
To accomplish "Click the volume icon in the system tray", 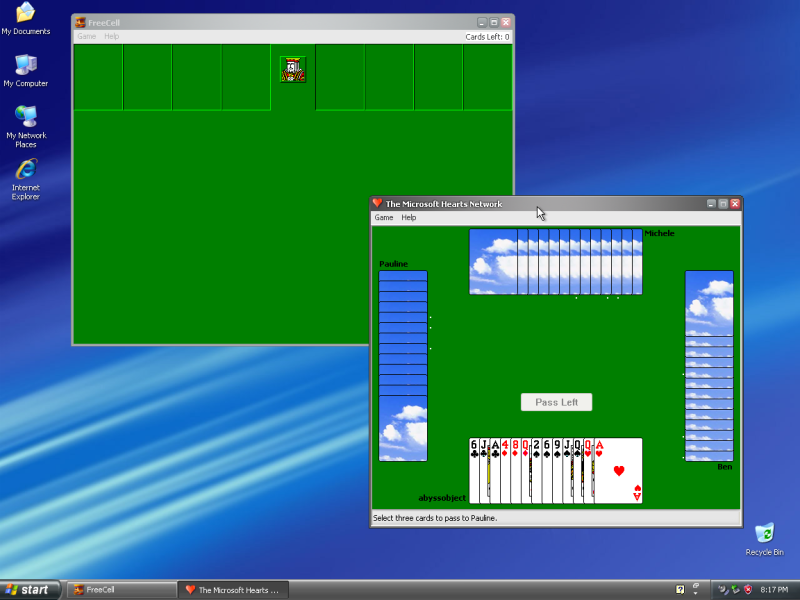I will click(x=721, y=590).
